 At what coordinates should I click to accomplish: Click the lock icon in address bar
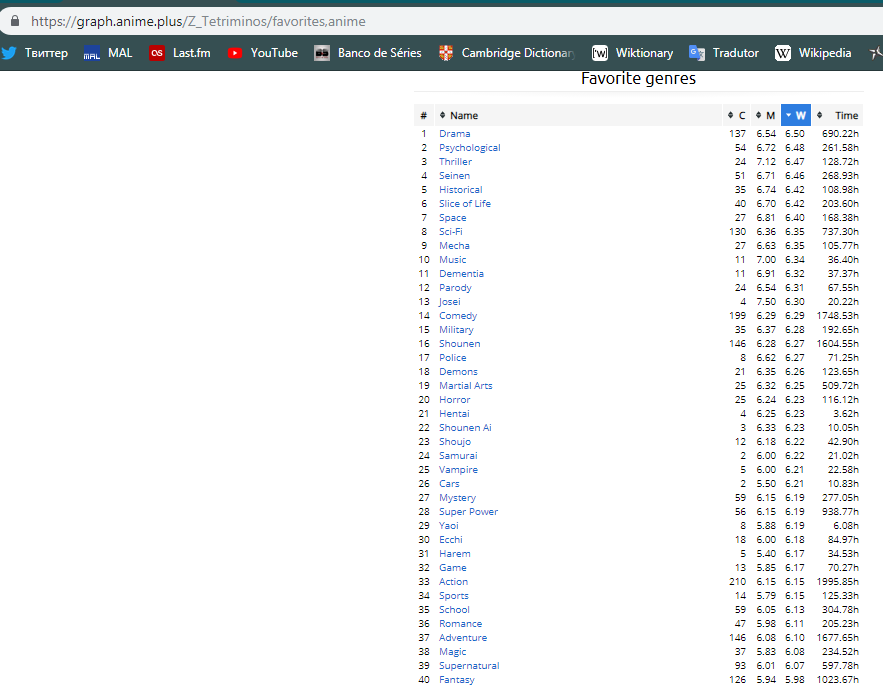tap(14, 21)
